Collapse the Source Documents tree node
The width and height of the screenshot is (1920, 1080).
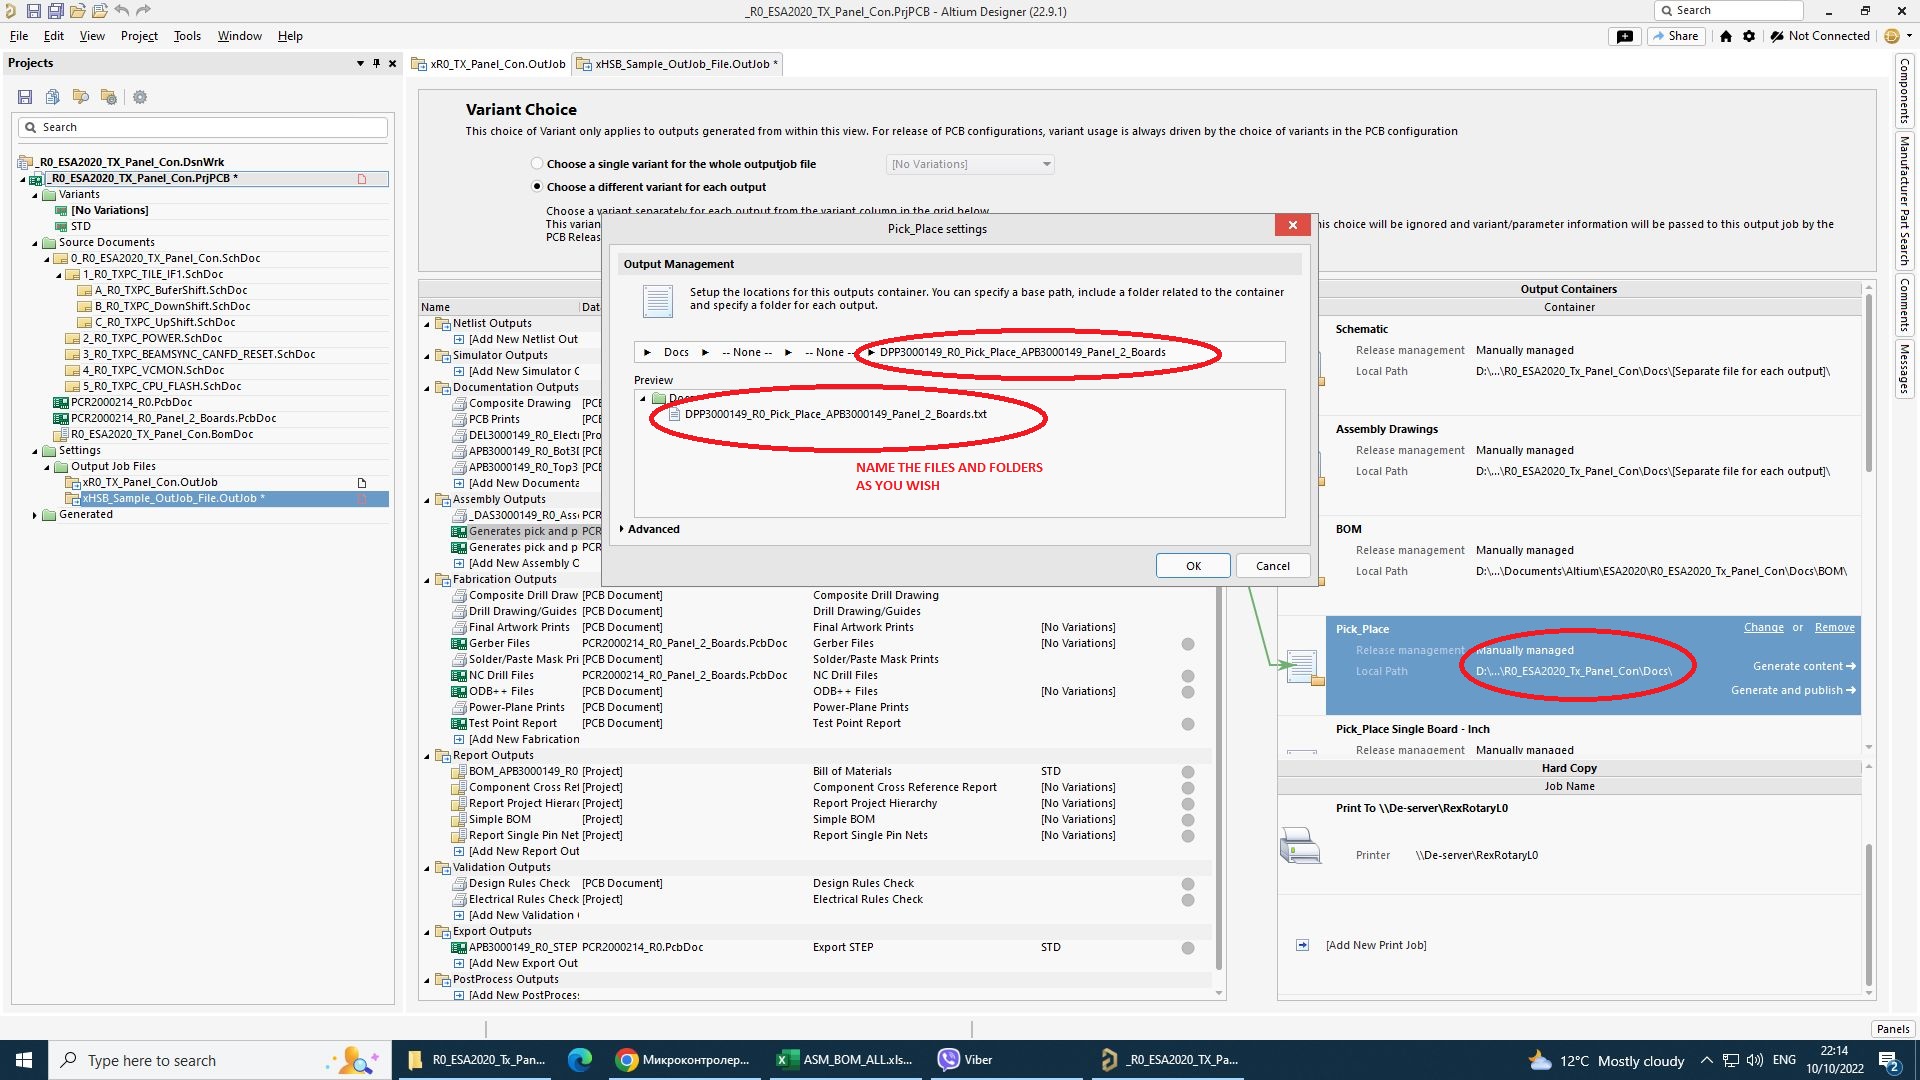pyautogui.click(x=35, y=243)
